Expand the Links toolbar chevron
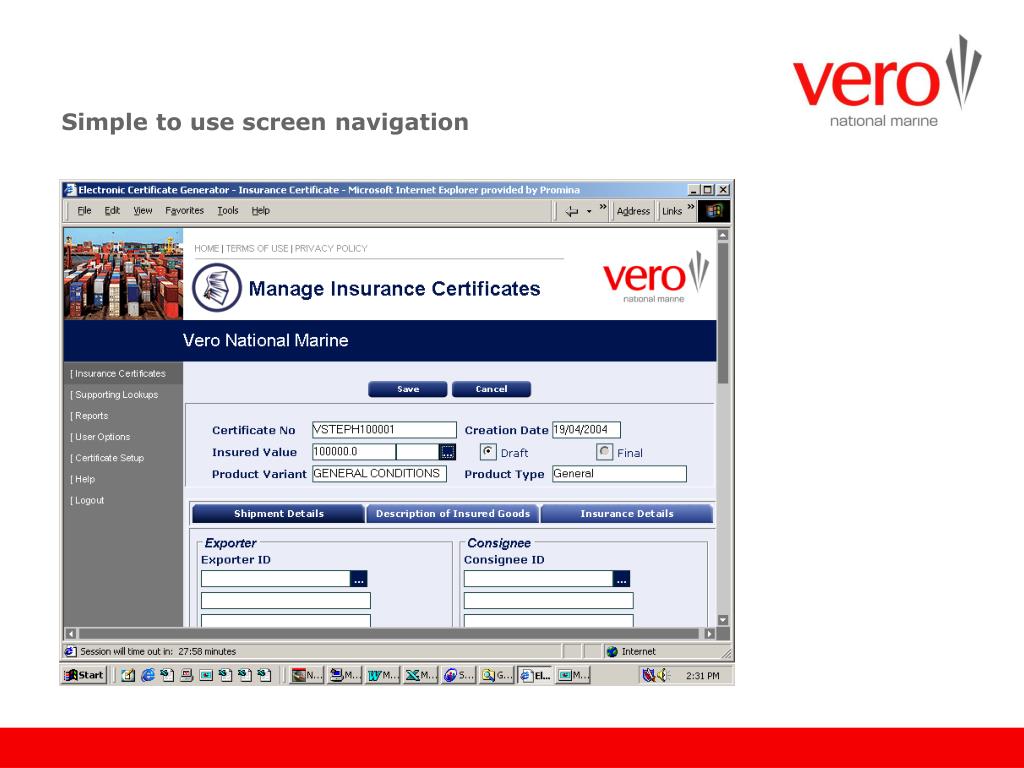 pyautogui.click(x=691, y=207)
